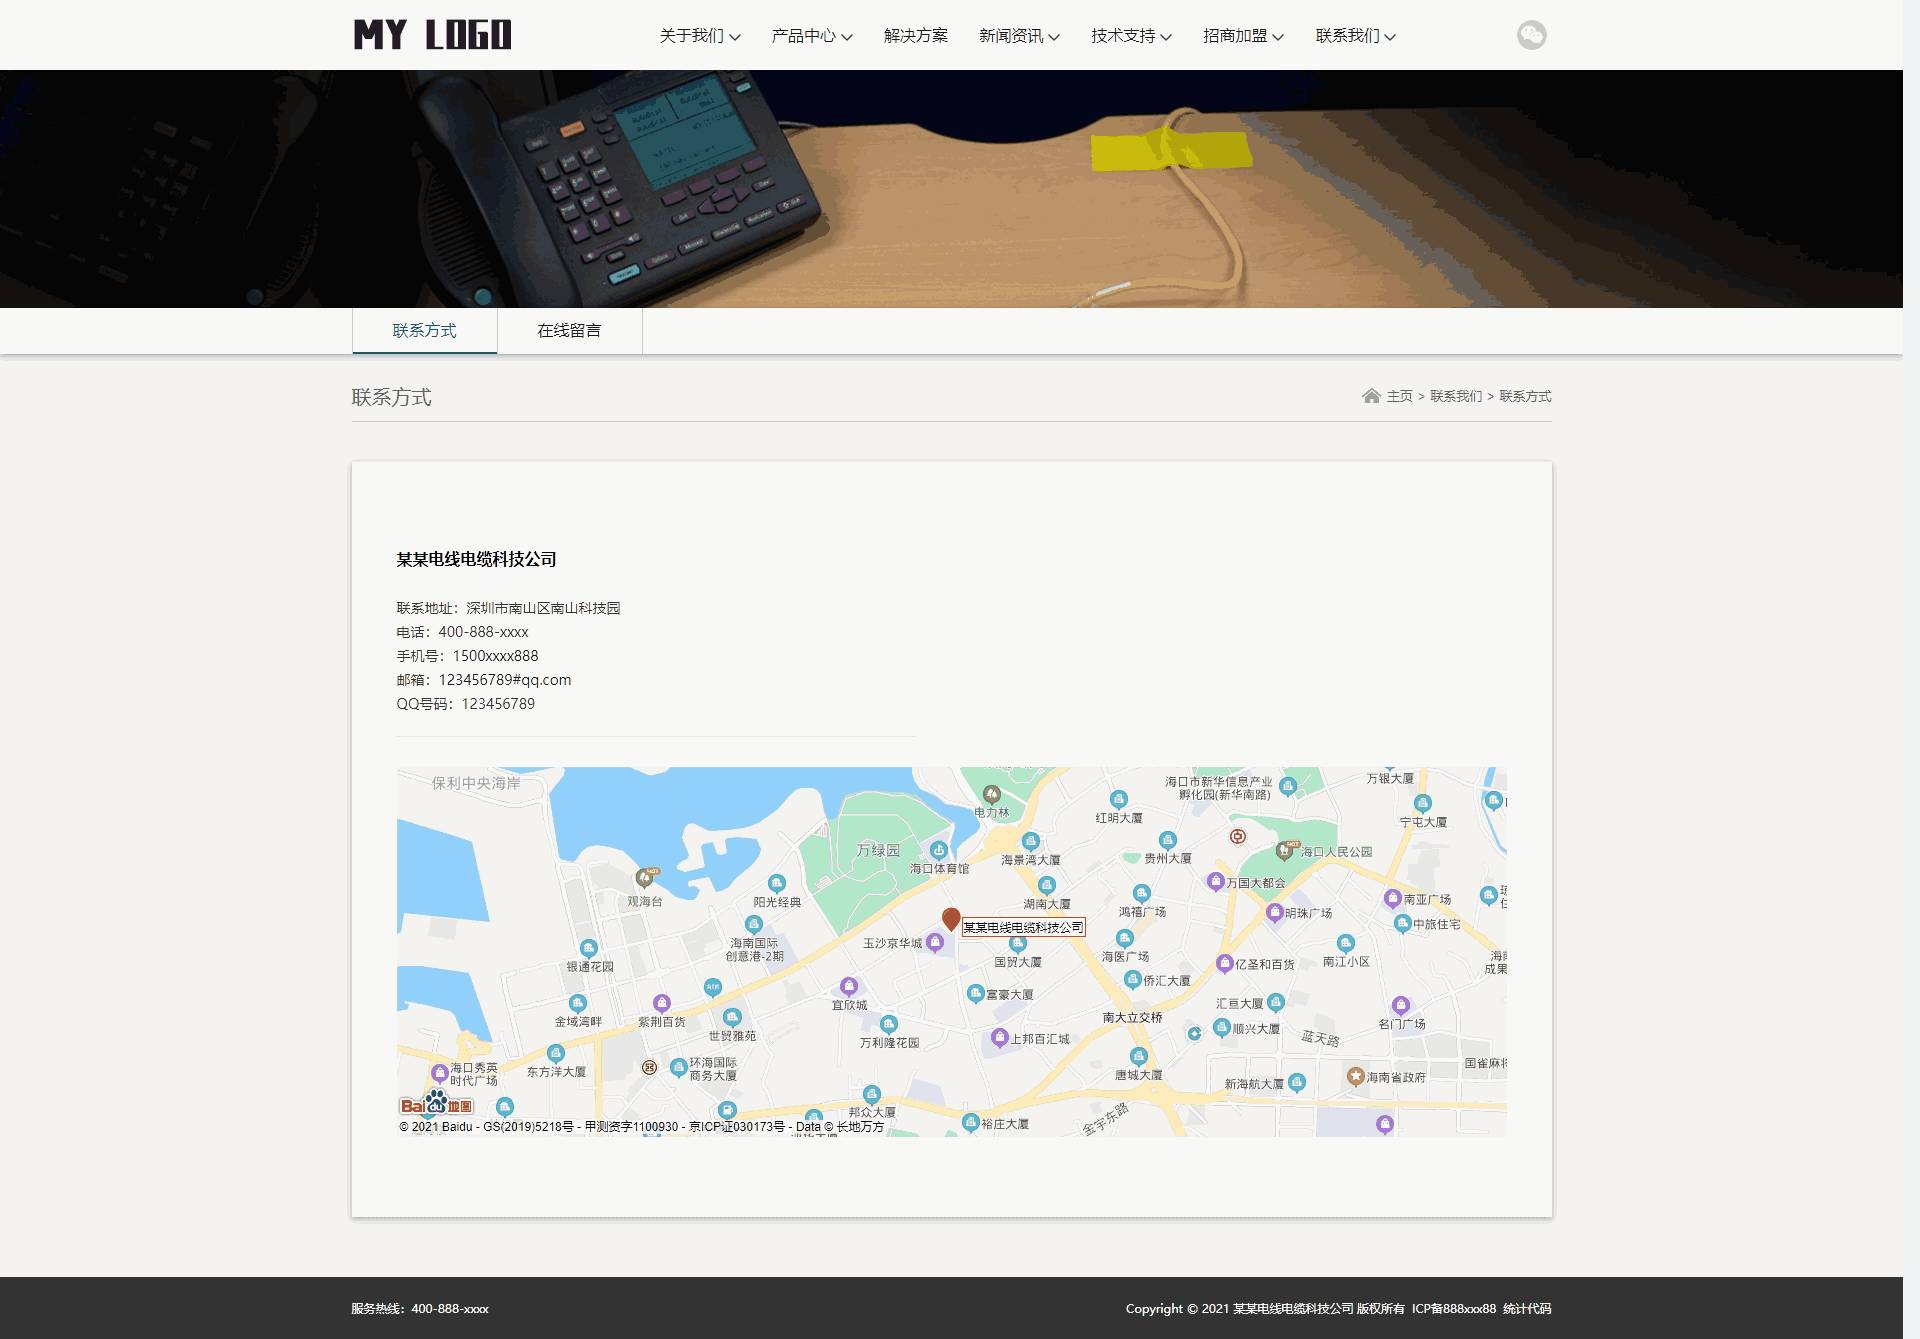Expand 招商加盟 dropdown arrow
Viewport: 1920px width, 1339px height.
1278,37
